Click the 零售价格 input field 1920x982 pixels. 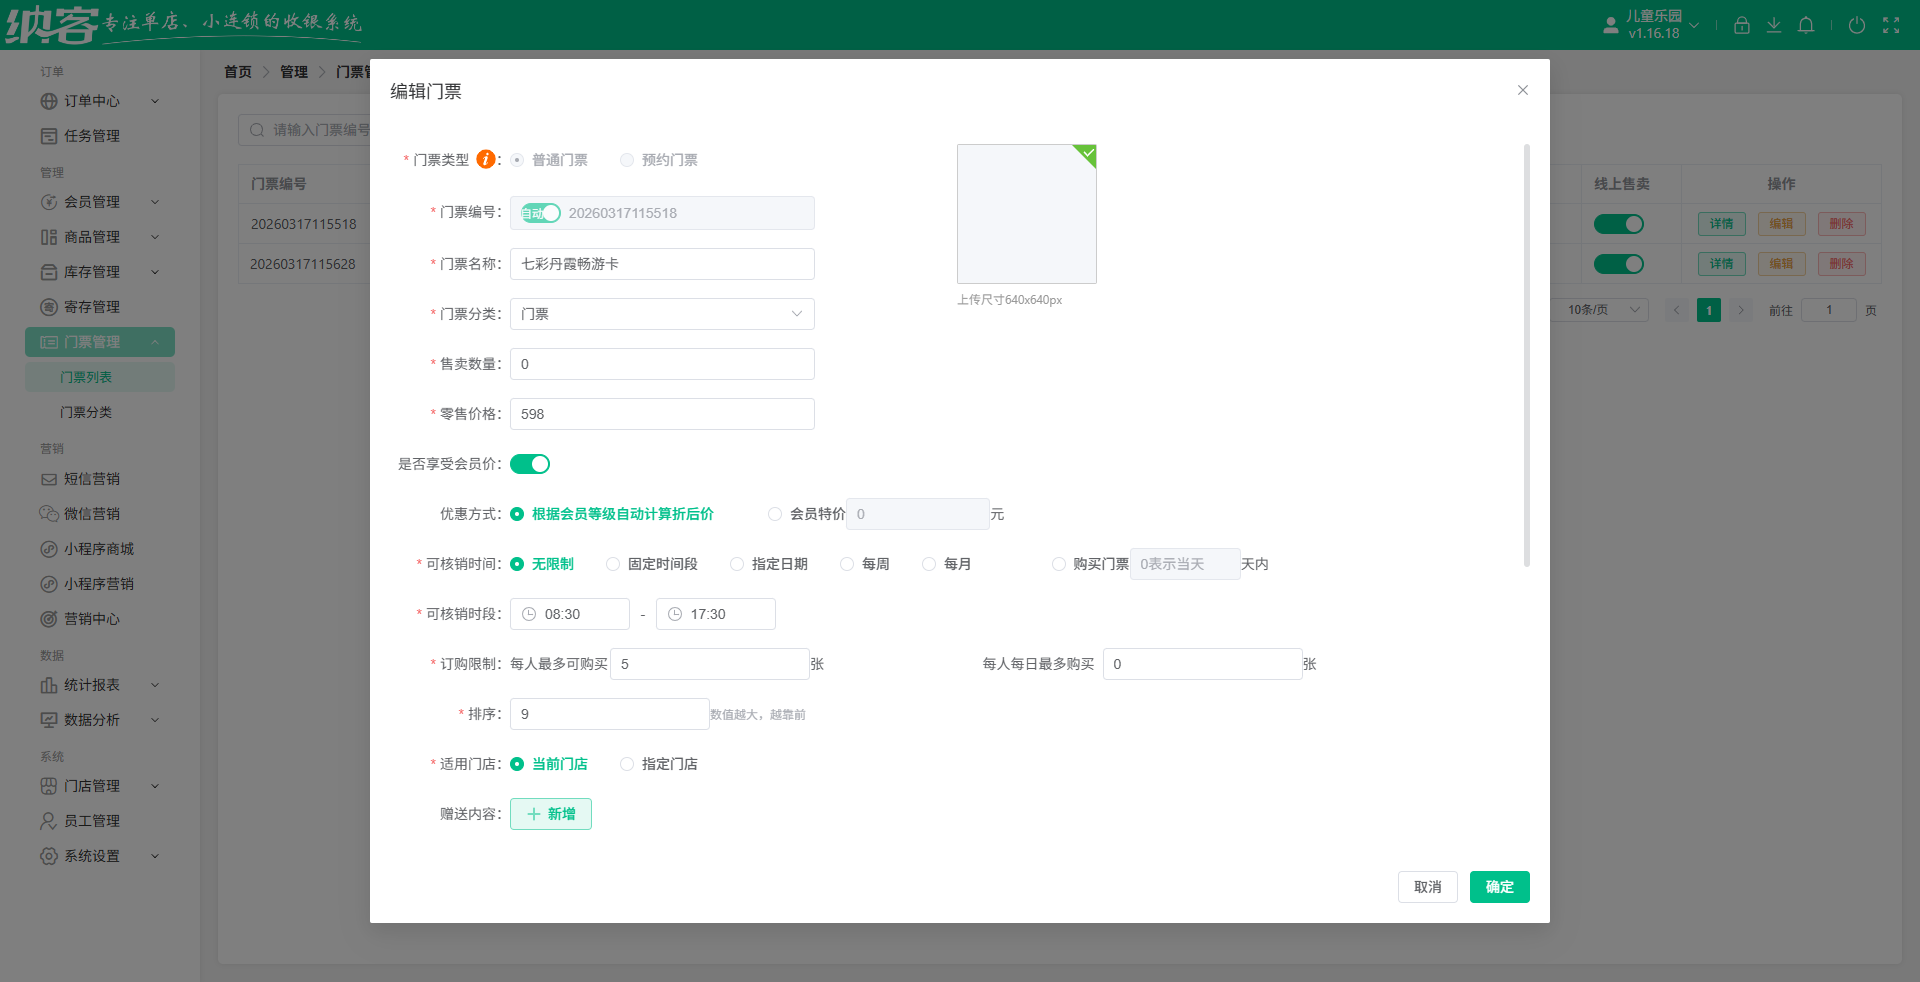click(662, 414)
